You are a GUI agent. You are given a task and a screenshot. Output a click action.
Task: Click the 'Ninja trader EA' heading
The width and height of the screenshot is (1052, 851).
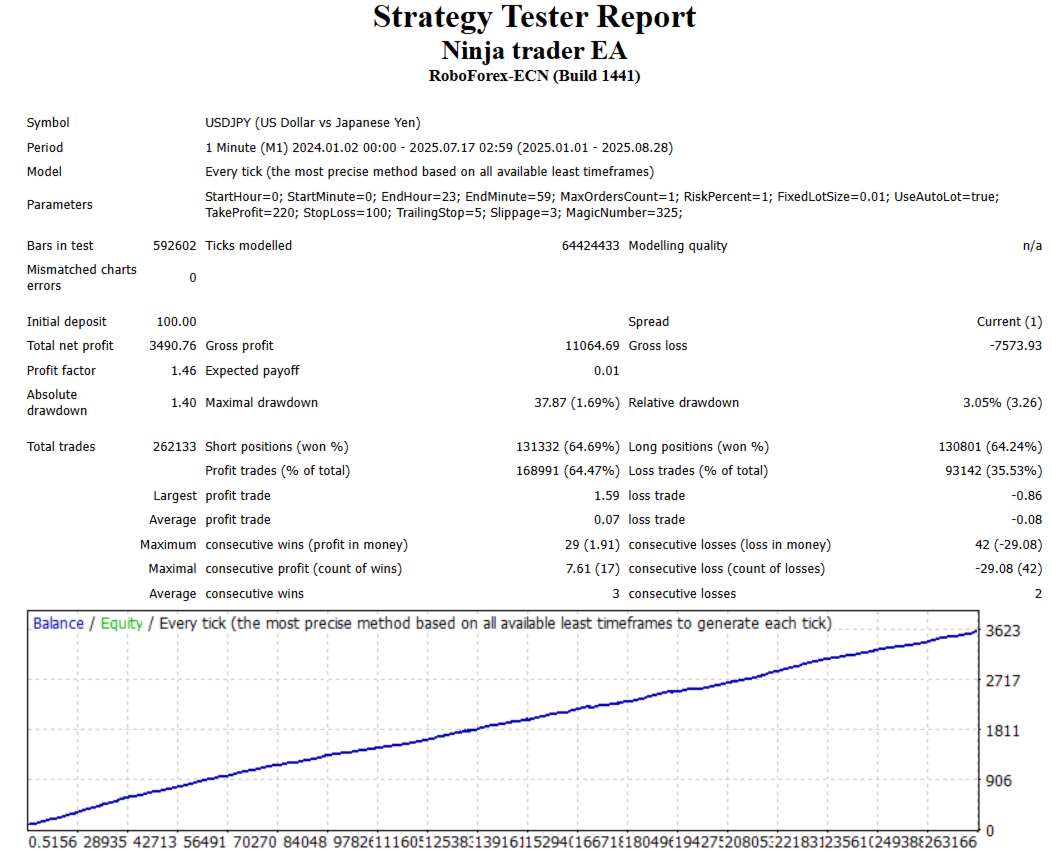534,51
